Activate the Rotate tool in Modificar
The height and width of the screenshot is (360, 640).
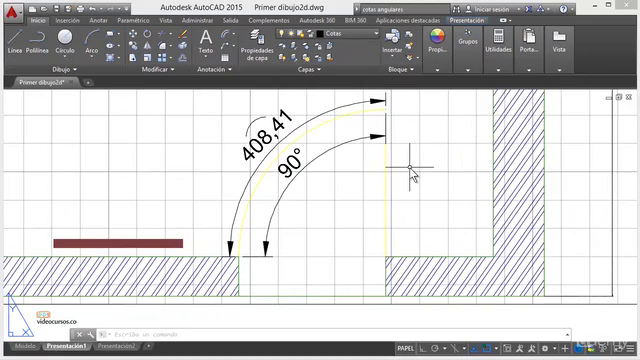pyautogui.click(x=147, y=34)
